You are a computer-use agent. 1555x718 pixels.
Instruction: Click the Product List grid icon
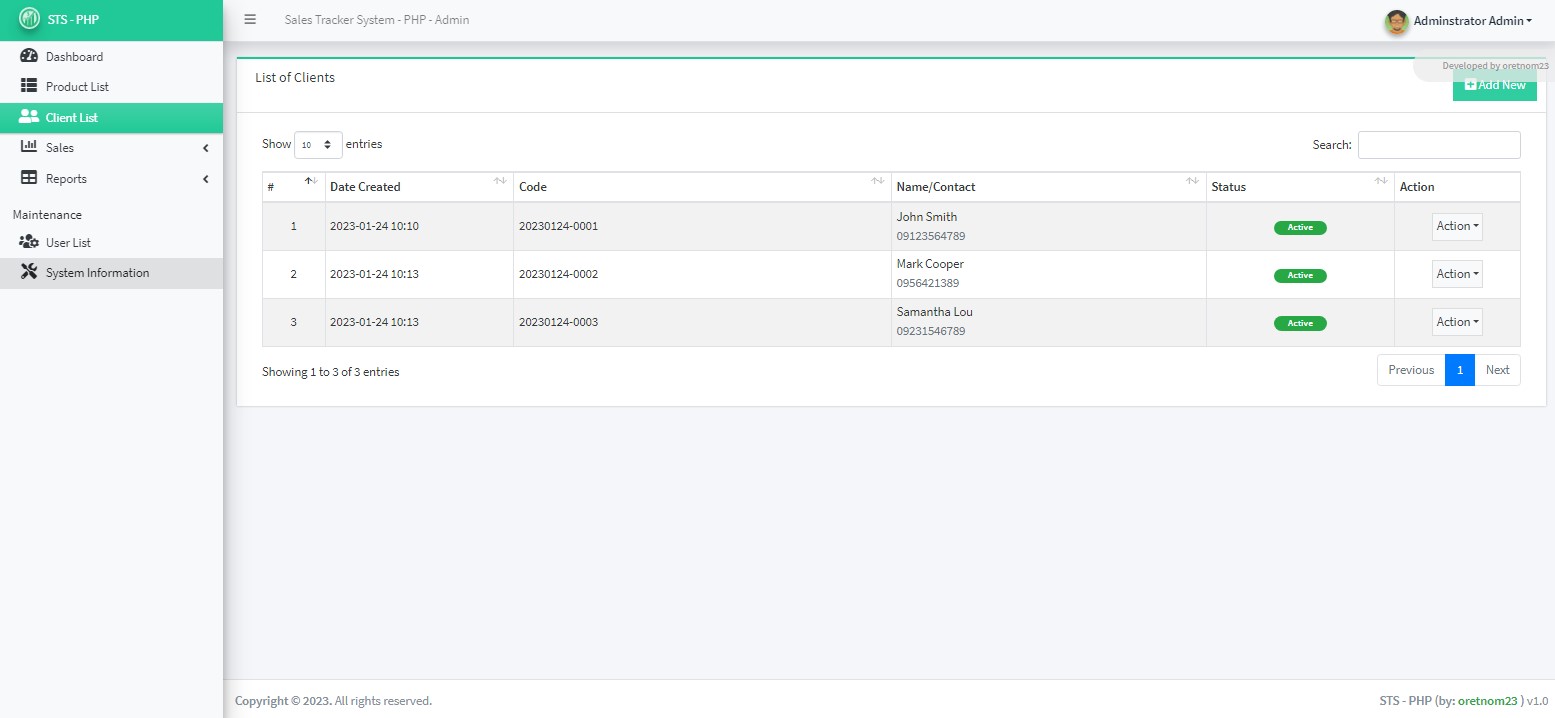click(x=29, y=86)
